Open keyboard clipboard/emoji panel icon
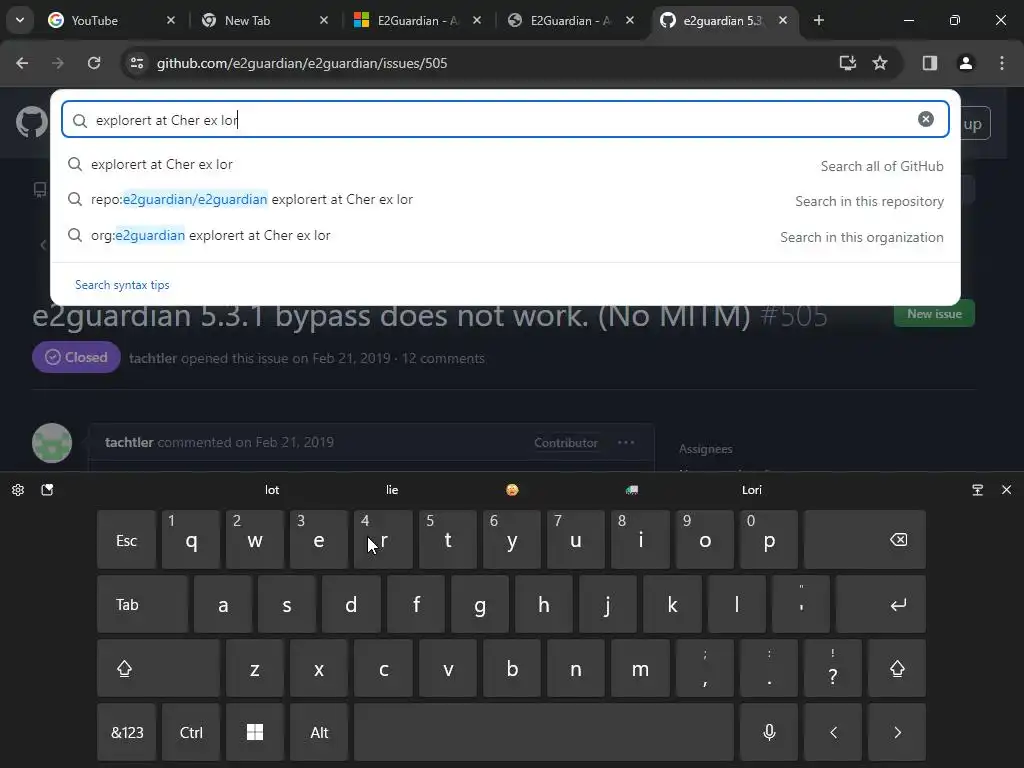This screenshot has width=1024, height=768. tap(47, 490)
